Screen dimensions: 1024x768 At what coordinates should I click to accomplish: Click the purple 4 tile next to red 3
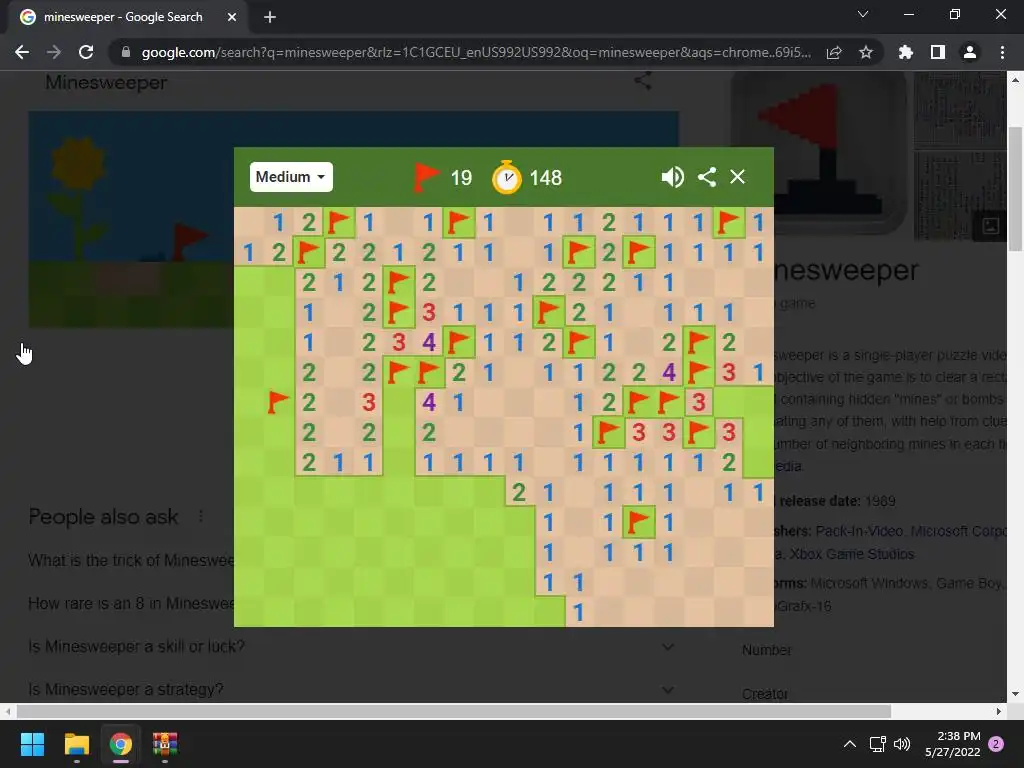(x=428, y=342)
